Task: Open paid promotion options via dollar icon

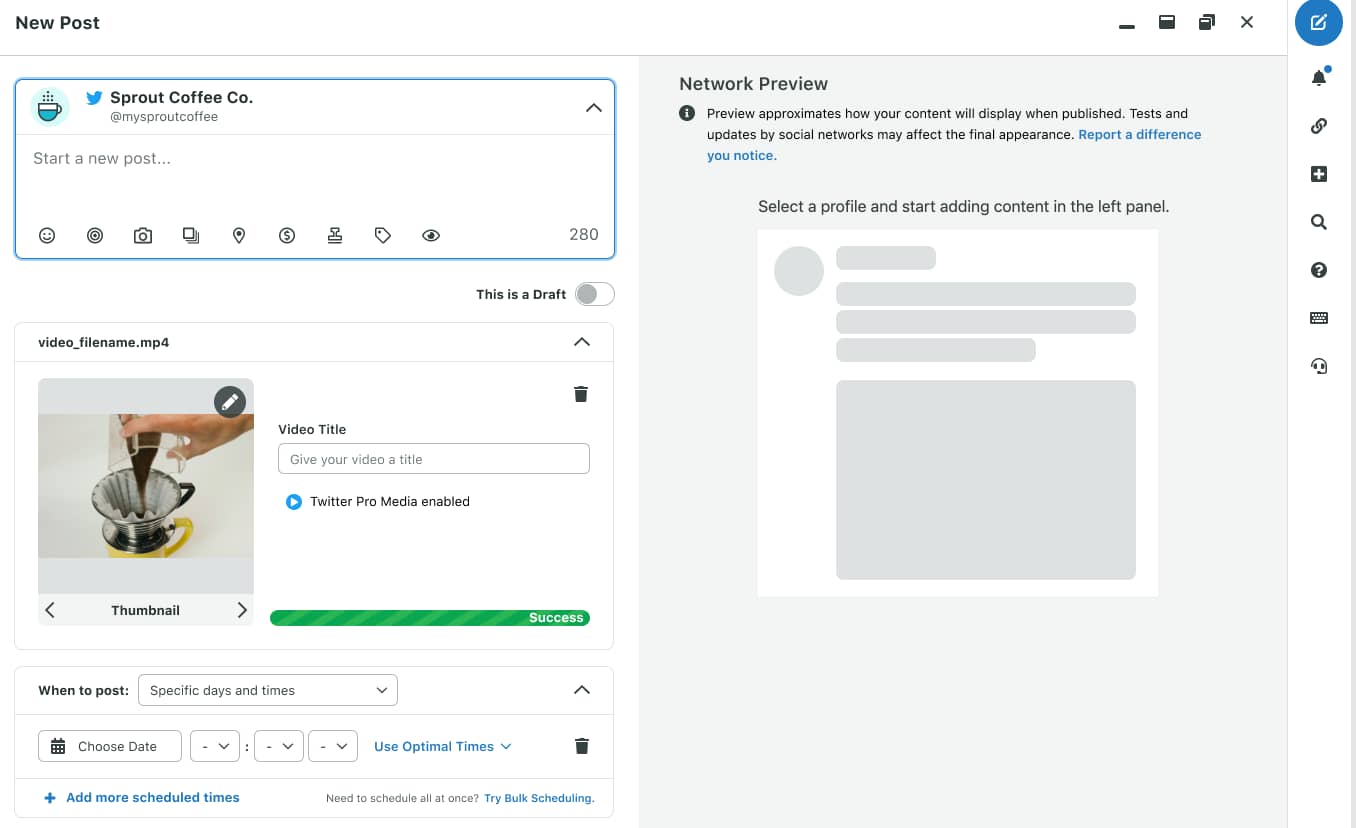Action: (x=287, y=235)
